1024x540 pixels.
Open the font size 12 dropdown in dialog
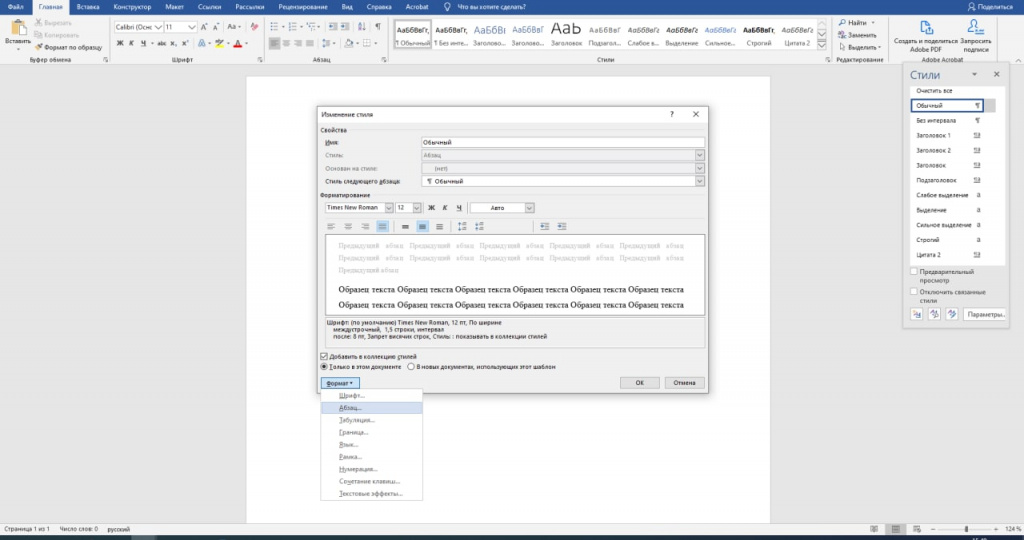click(x=417, y=208)
